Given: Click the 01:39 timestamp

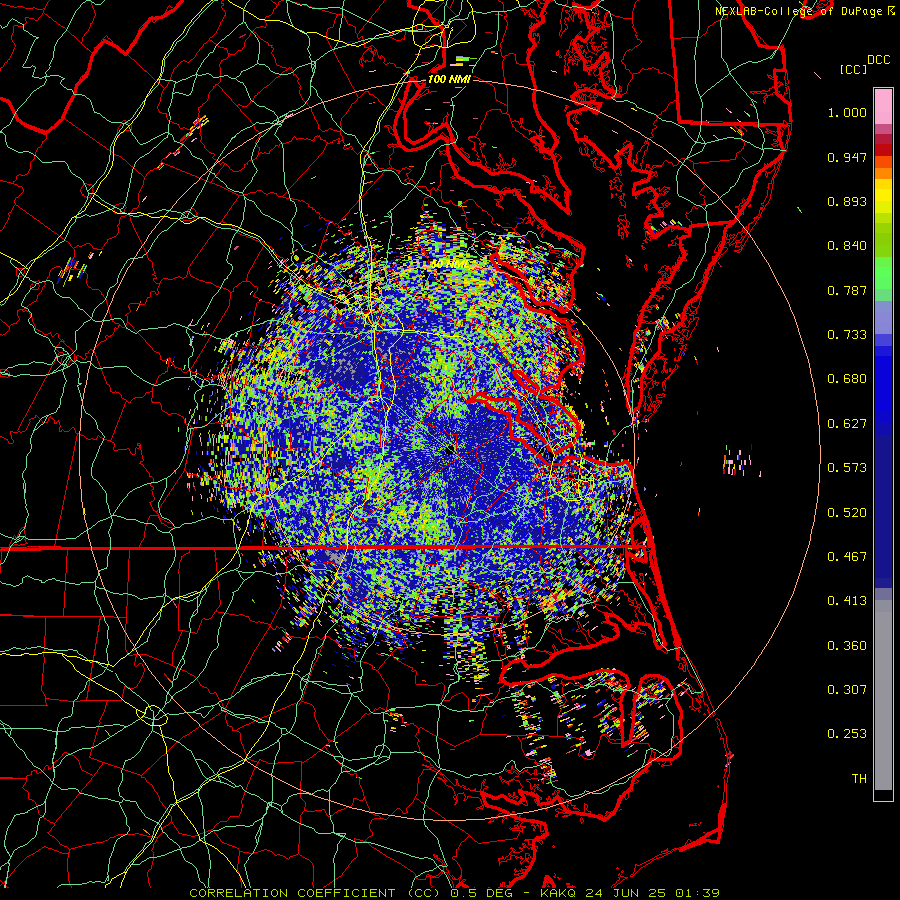Looking at the screenshot, I should pos(697,893).
